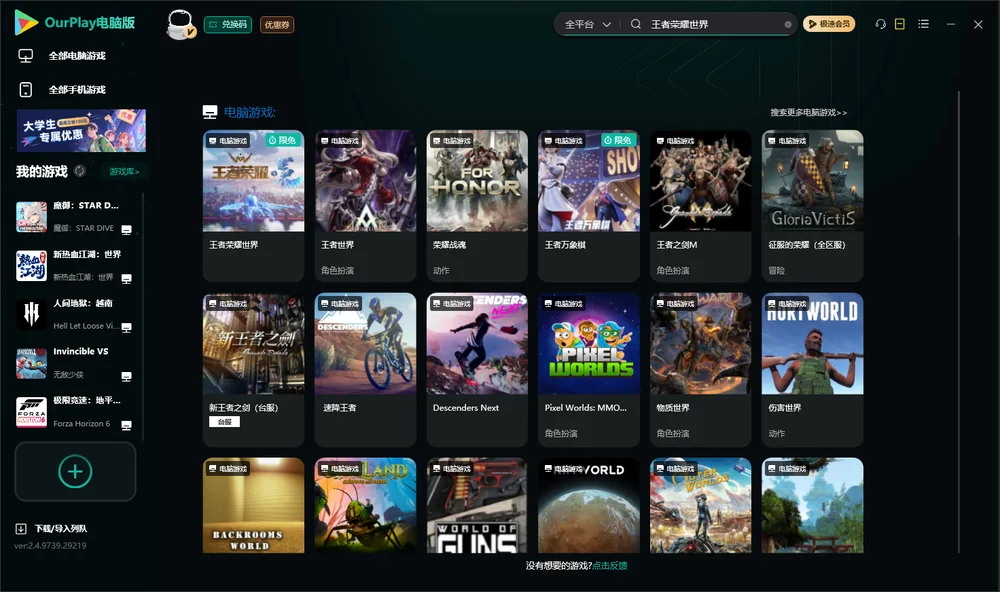Open the Descenders Next game card
This screenshot has width=1000, height=592.
(x=477, y=369)
